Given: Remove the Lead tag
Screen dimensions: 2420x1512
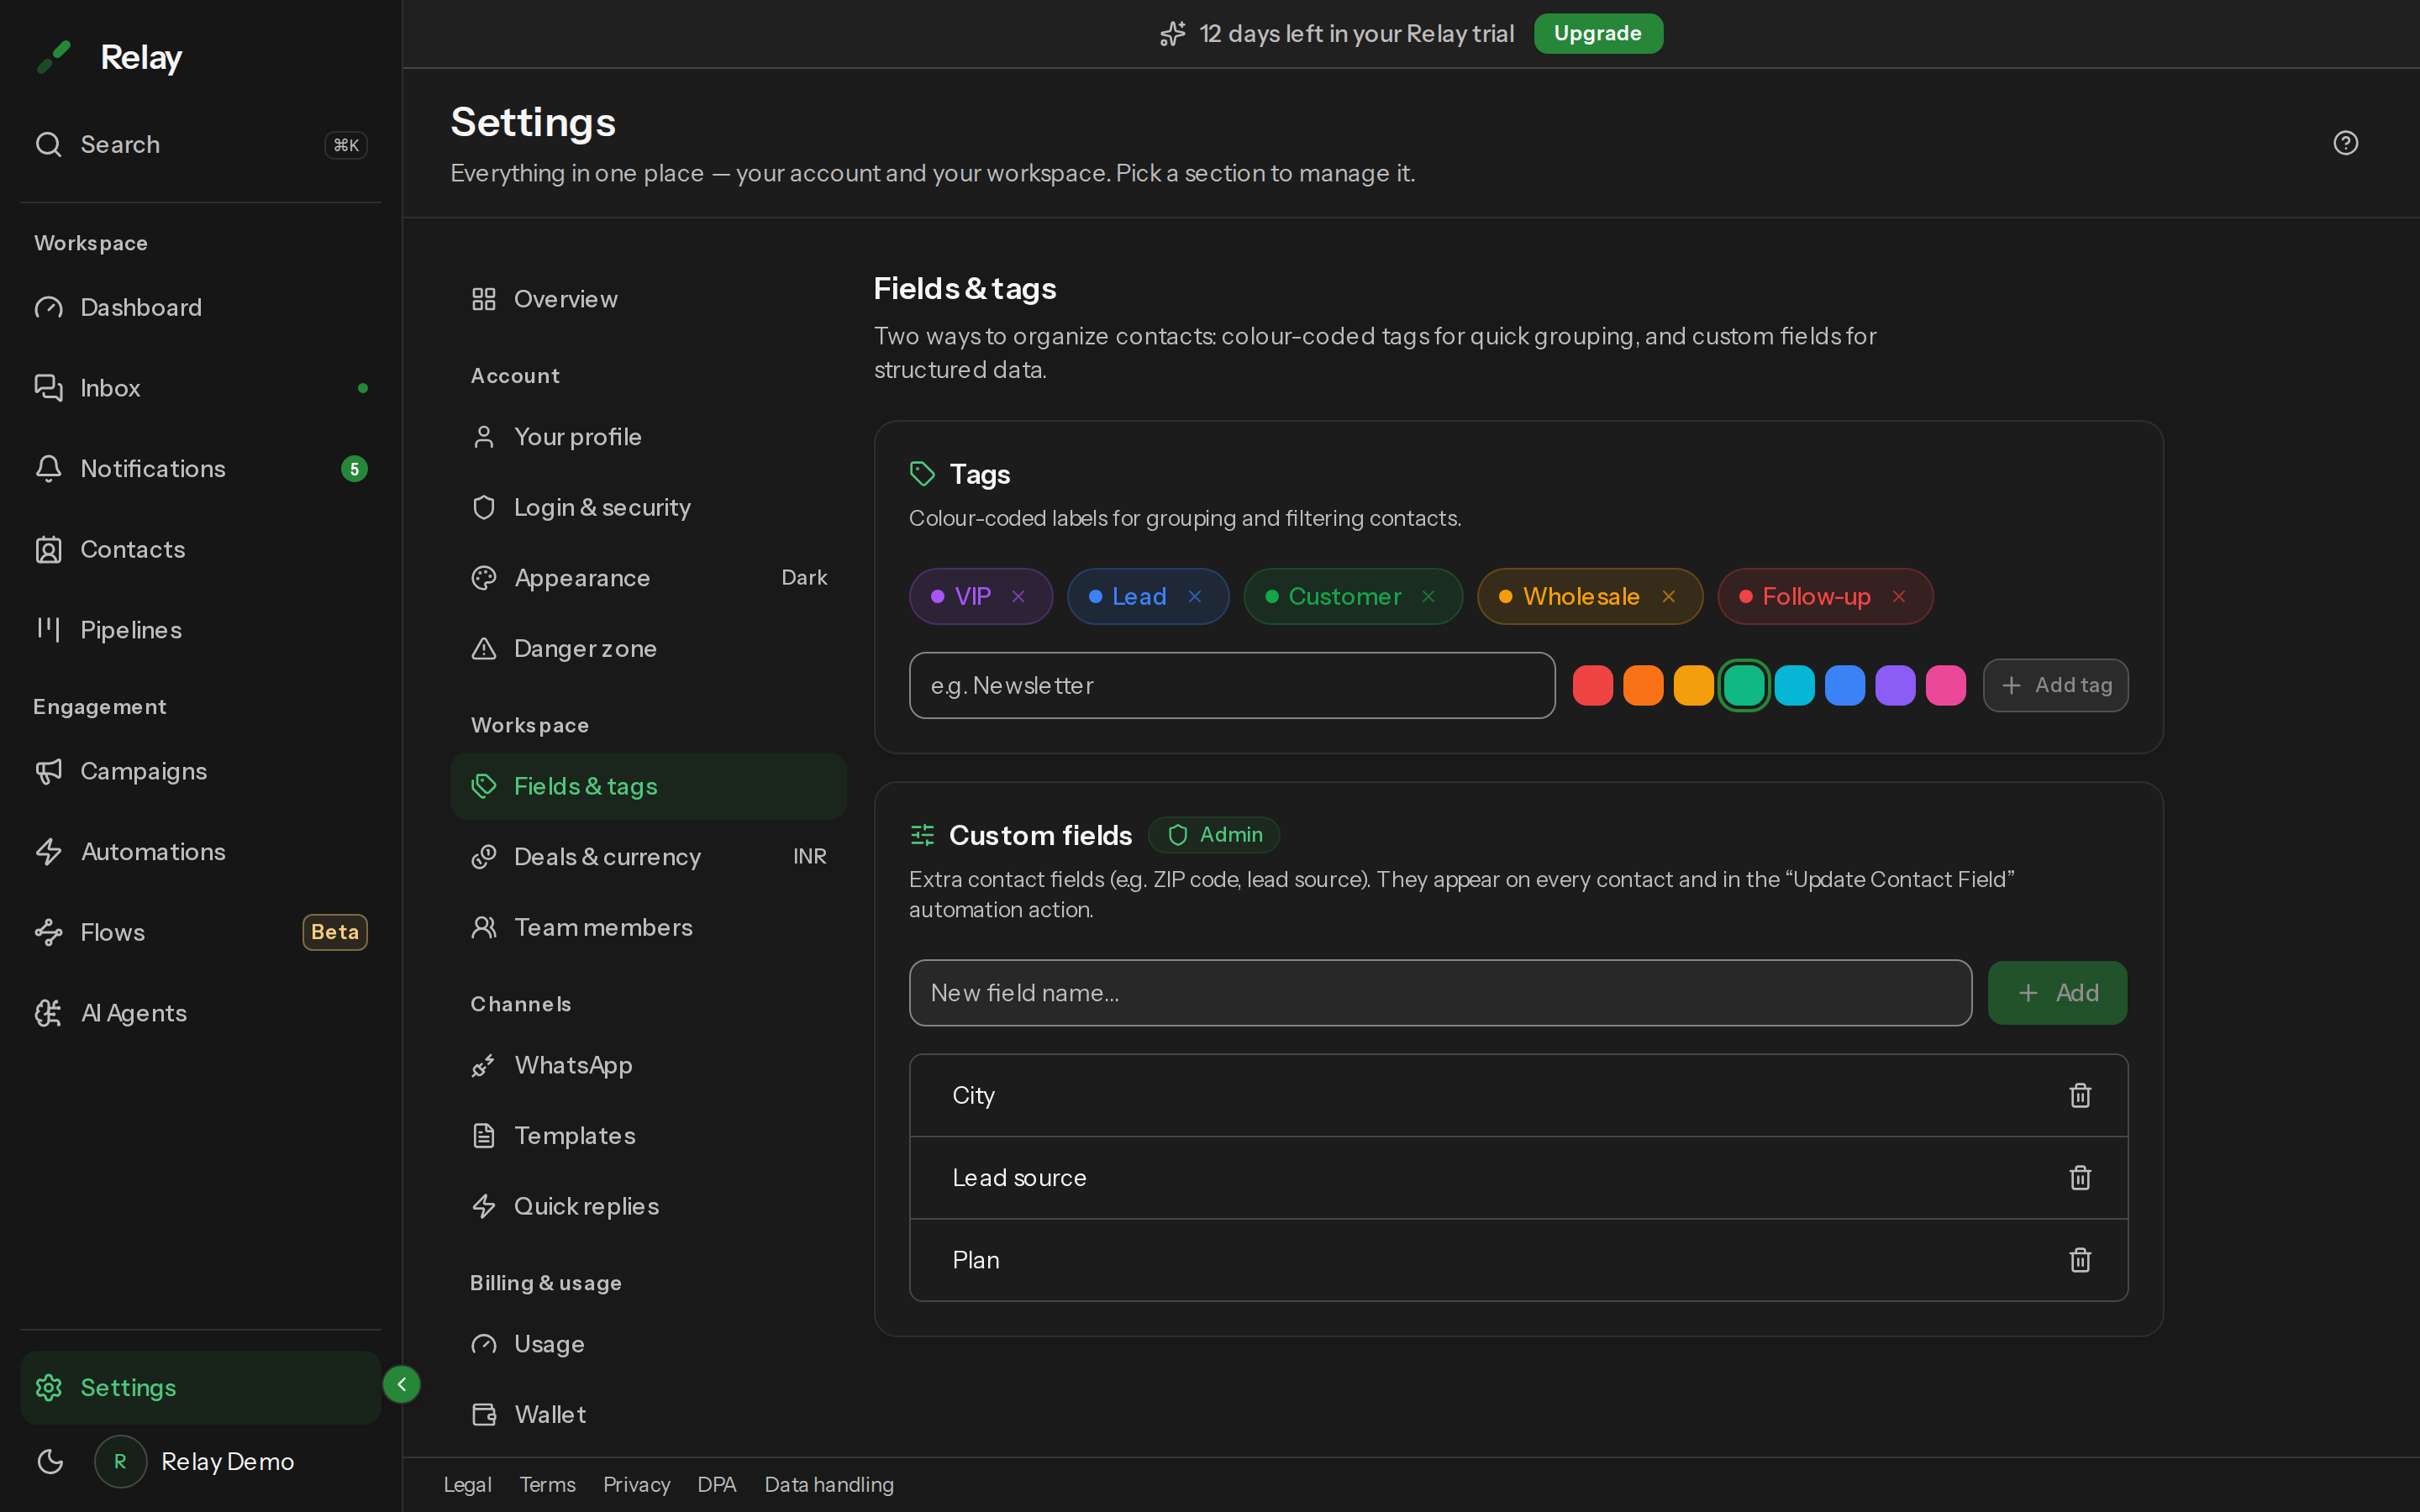Looking at the screenshot, I should coord(1194,596).
